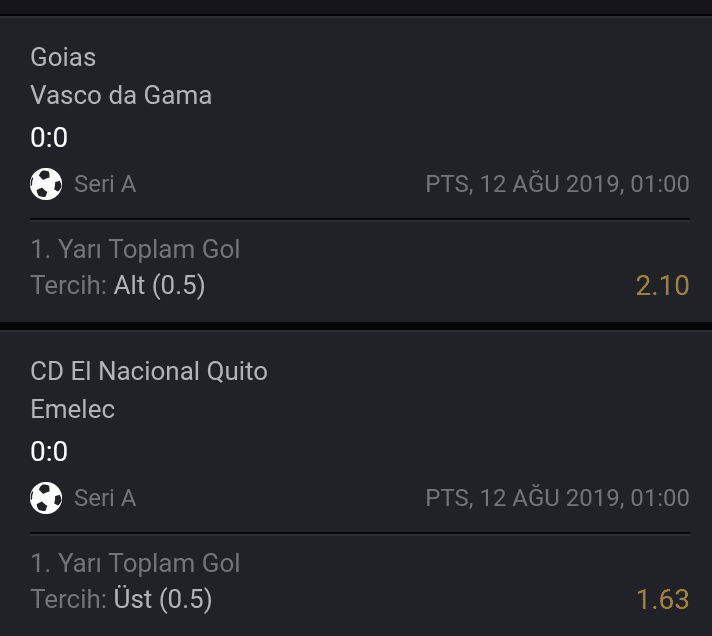Click the 0:0 score of Emelec match
The image size is (712, 636).
pyautogui.click(x=49, y=451)
